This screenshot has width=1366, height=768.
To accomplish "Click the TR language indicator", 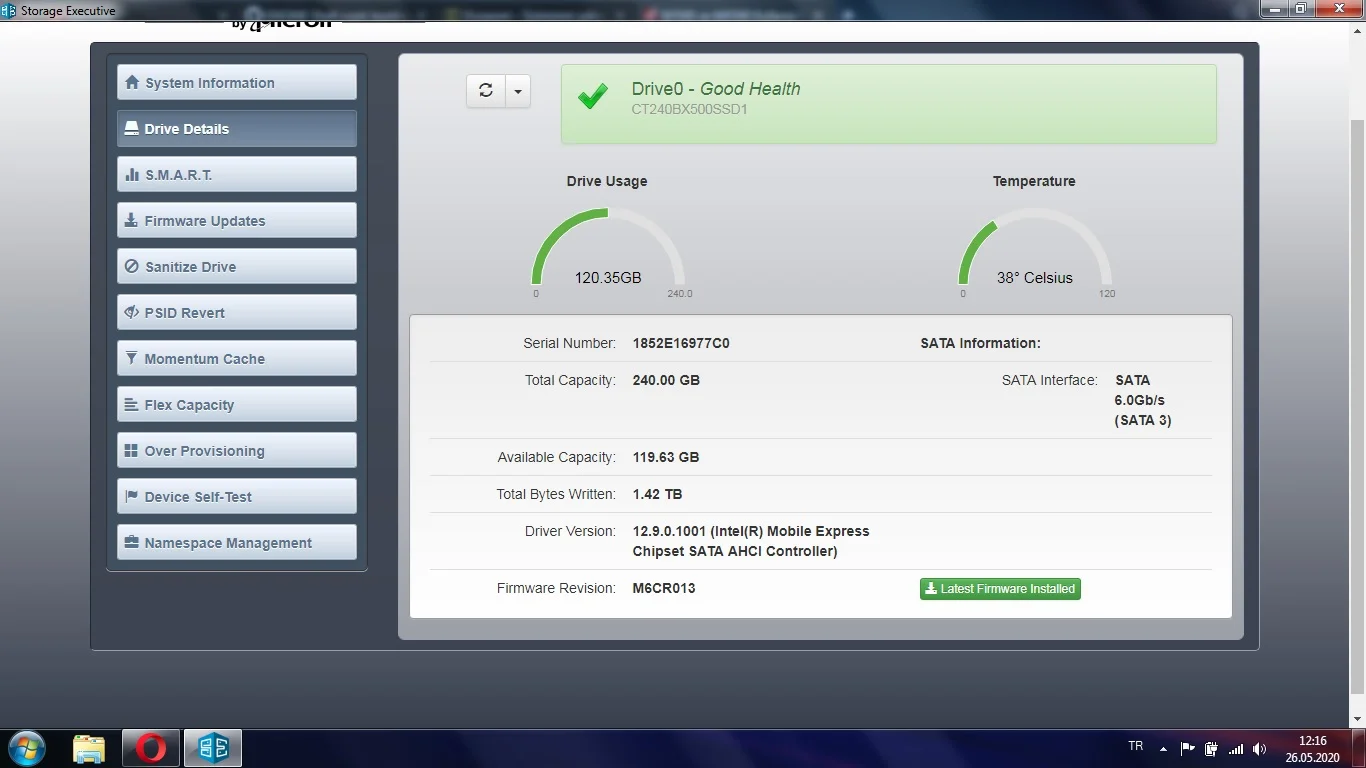I will [1136, 747].
